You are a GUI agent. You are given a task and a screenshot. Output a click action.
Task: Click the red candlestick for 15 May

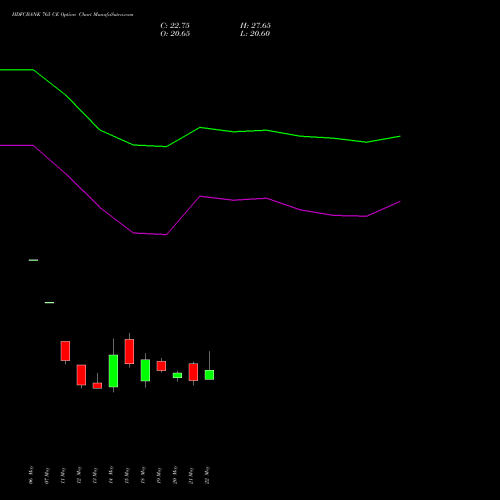pyautogui.click(x=129, y=351)
